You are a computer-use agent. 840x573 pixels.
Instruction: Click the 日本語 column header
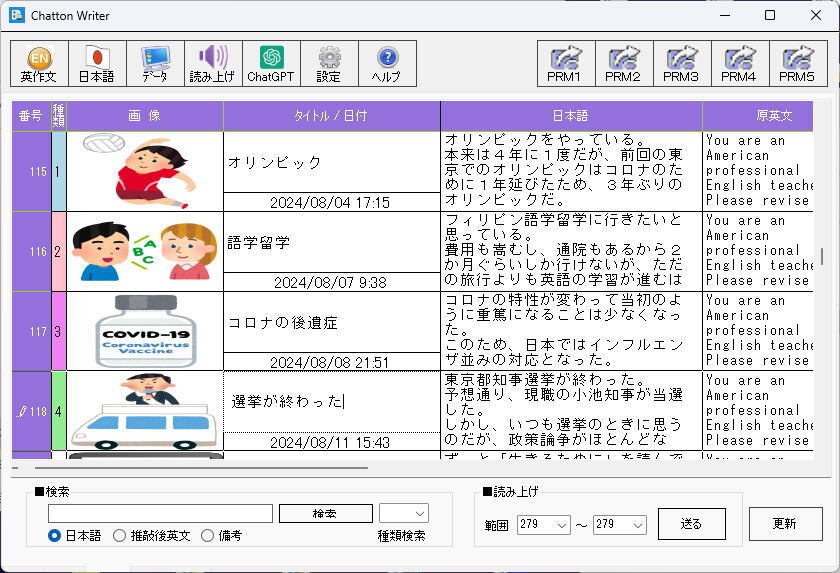(x=571, y=116)
